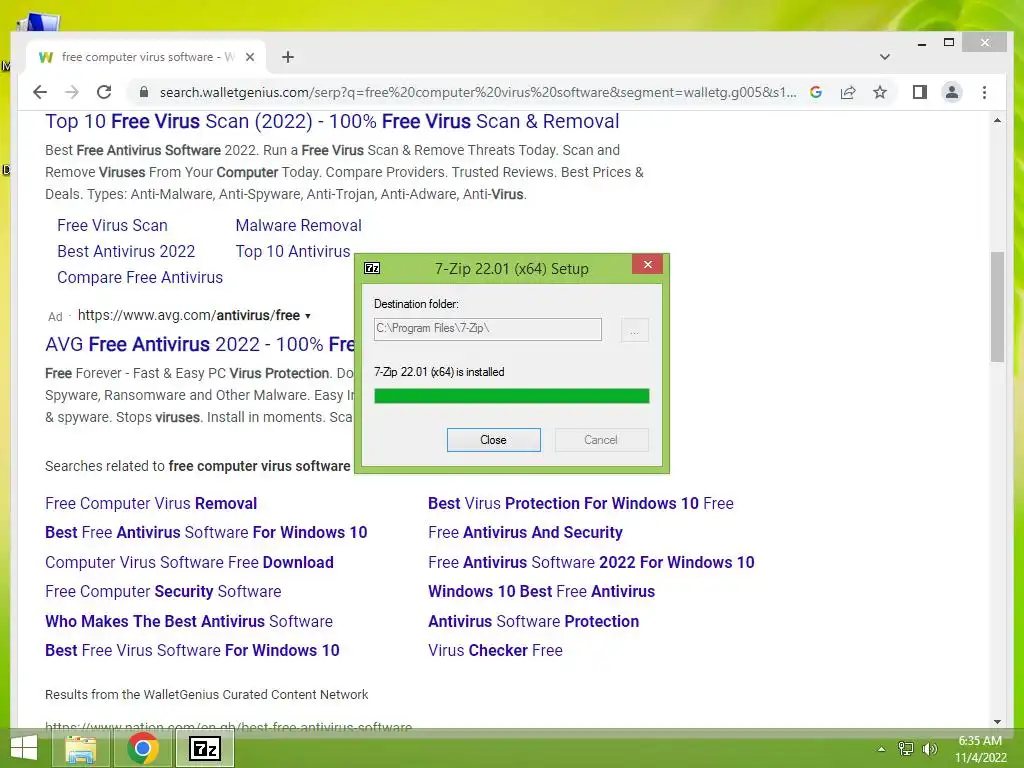The image size is (1024, 768).
Task: Click 'Results from the WalletGenius Curated Content Network'
Action: (206, 695)
